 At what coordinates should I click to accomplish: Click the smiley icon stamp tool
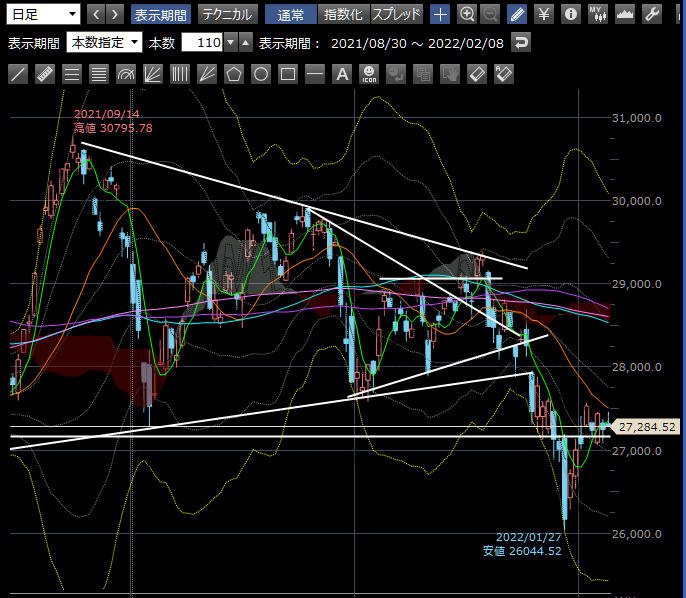[x=368, y=74]
